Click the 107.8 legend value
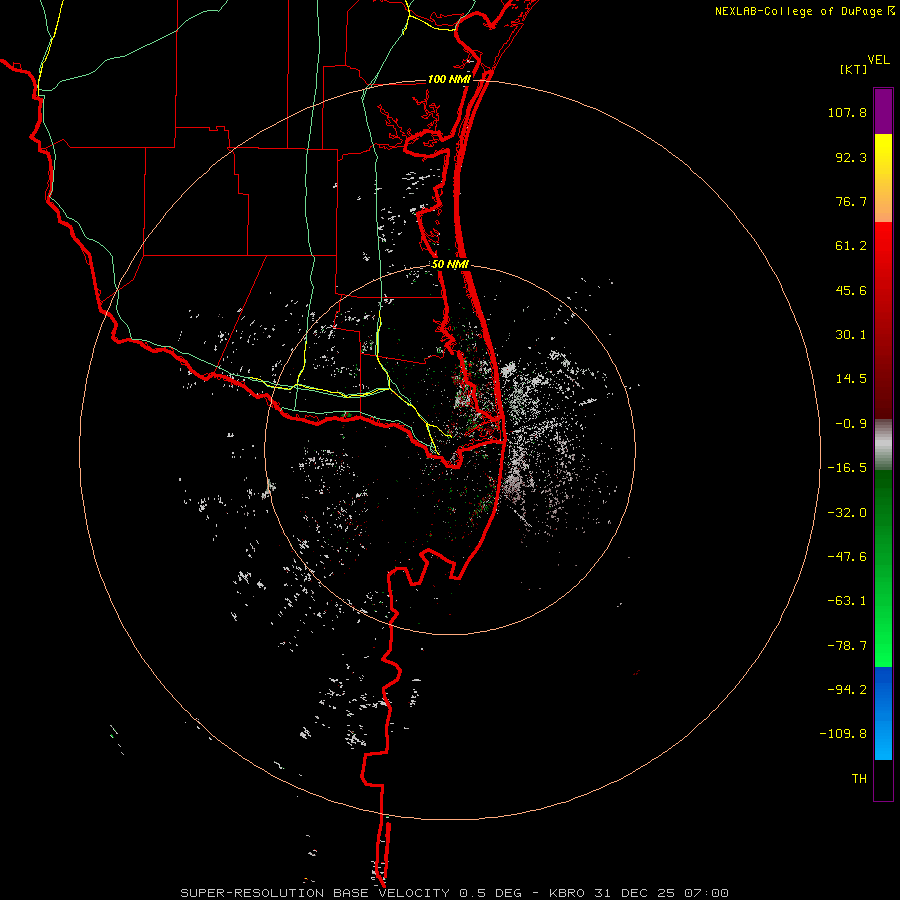The height and width of the screenshot is (900, 900). [x=847, y=112]
